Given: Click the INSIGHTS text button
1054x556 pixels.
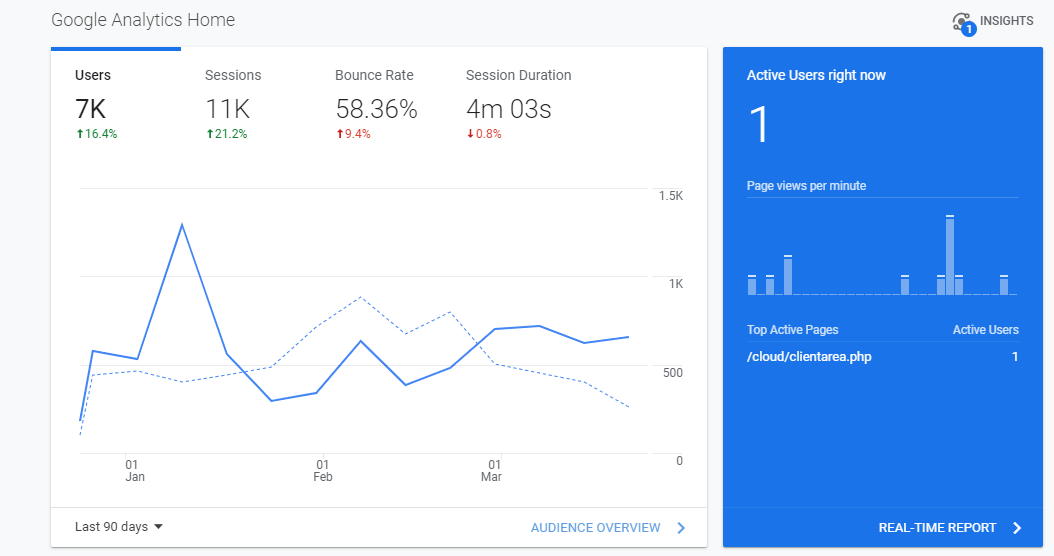Looking at the screenshot, I should [1006, 21].
